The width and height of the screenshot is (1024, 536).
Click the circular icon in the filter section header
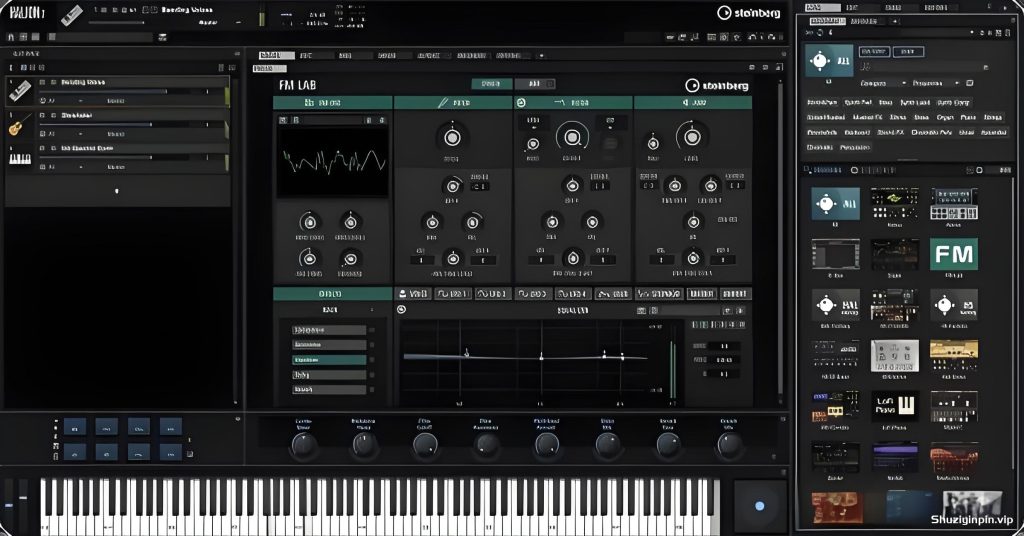coord(521,102)
